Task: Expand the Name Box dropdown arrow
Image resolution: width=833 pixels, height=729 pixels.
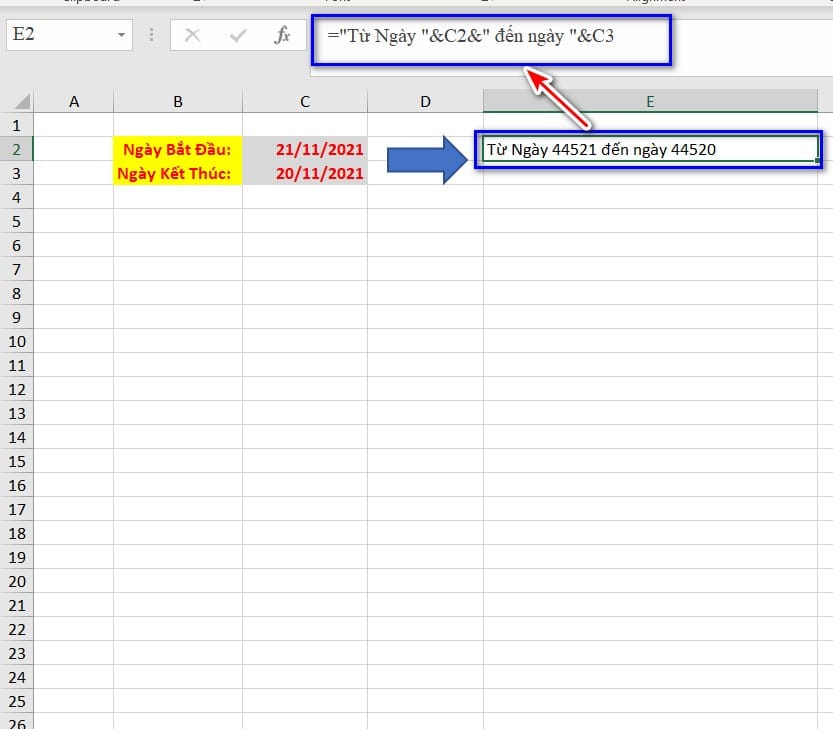Action: 122,35
